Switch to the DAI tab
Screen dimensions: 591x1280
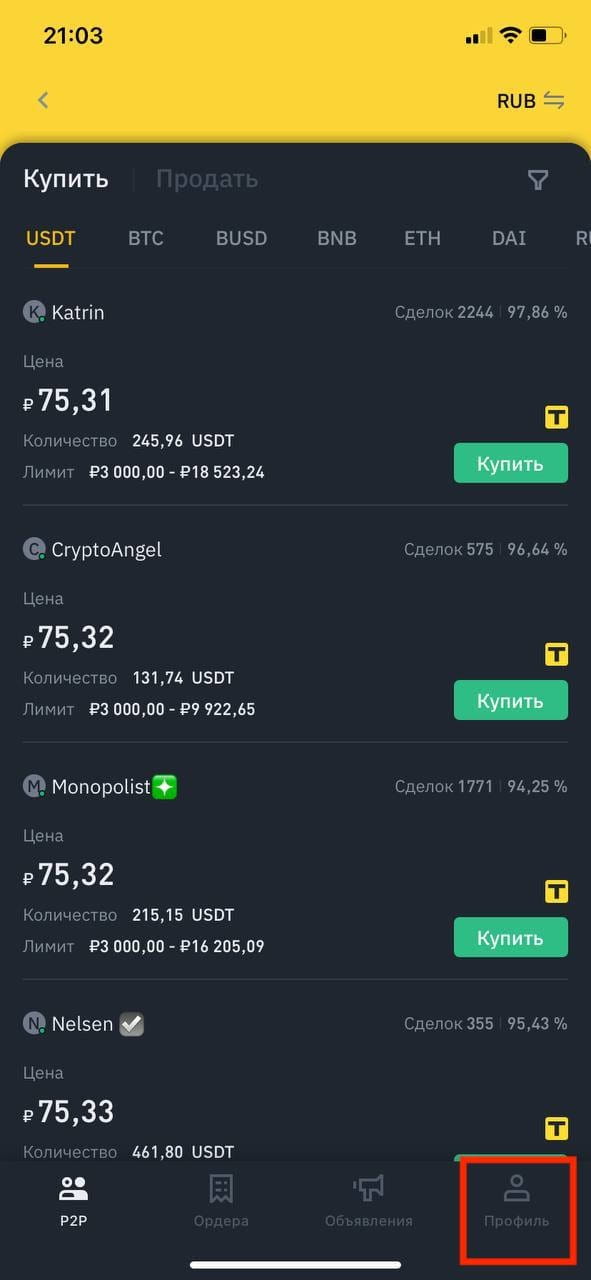(x=509, y=239)
